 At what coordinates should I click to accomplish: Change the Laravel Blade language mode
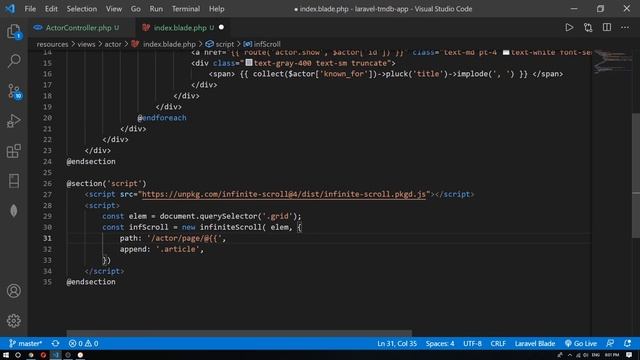pos(535,344)
